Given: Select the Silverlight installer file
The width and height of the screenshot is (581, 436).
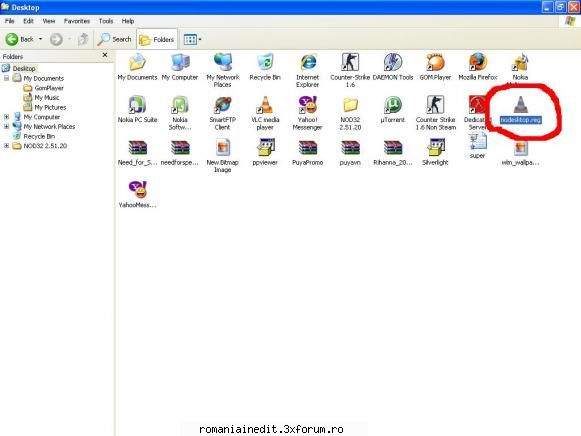Looking at the screenshot, I should [x=435, y=152].
